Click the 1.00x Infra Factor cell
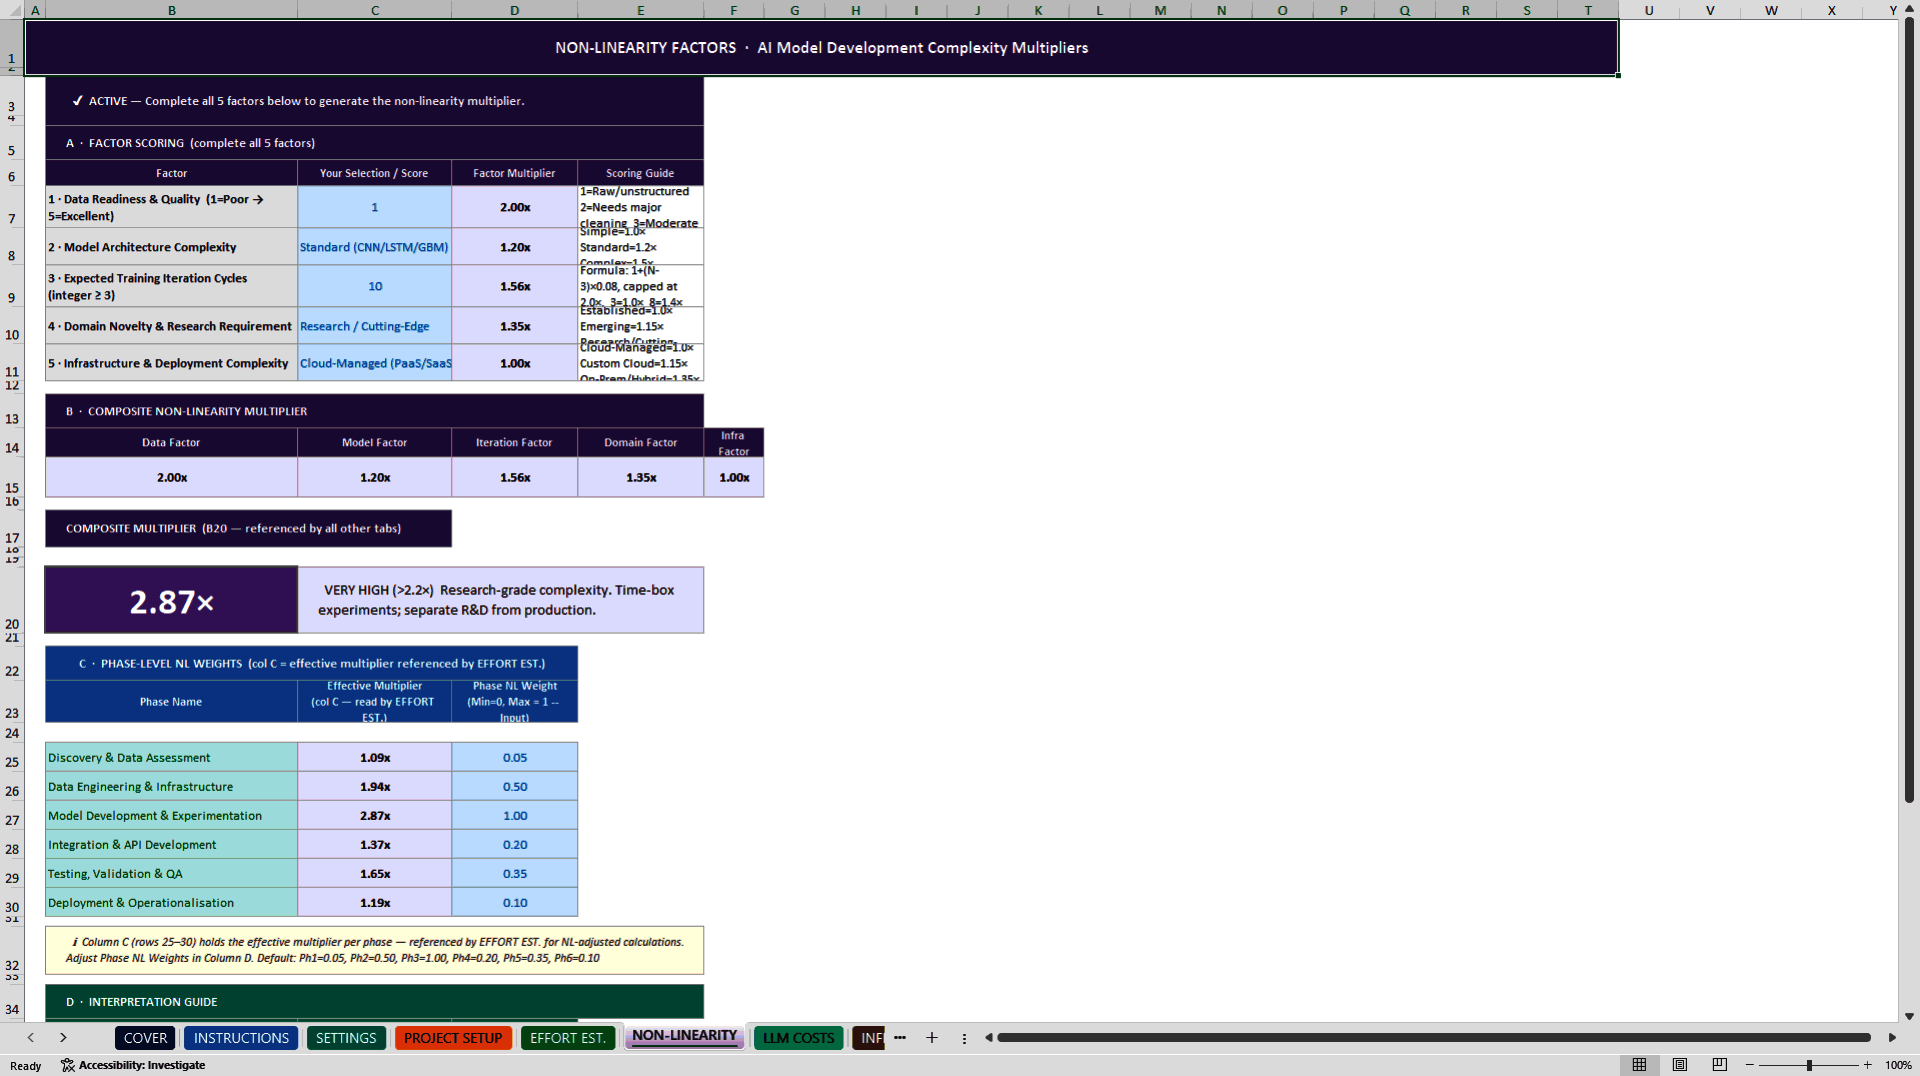 tap(734, 477)
